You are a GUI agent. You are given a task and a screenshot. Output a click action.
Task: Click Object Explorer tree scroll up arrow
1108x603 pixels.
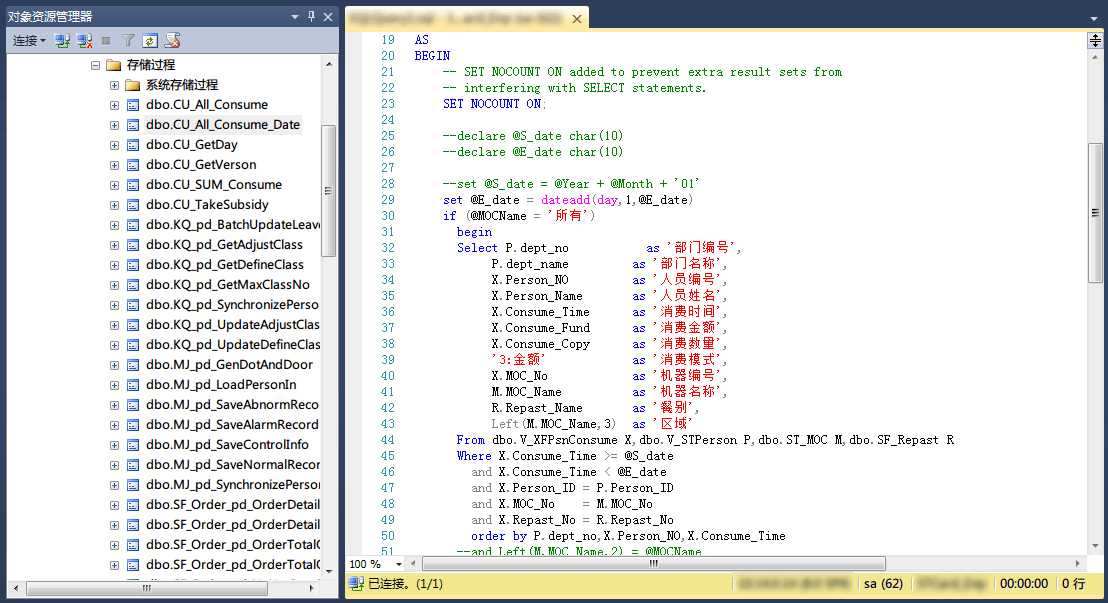click(329, 64)
